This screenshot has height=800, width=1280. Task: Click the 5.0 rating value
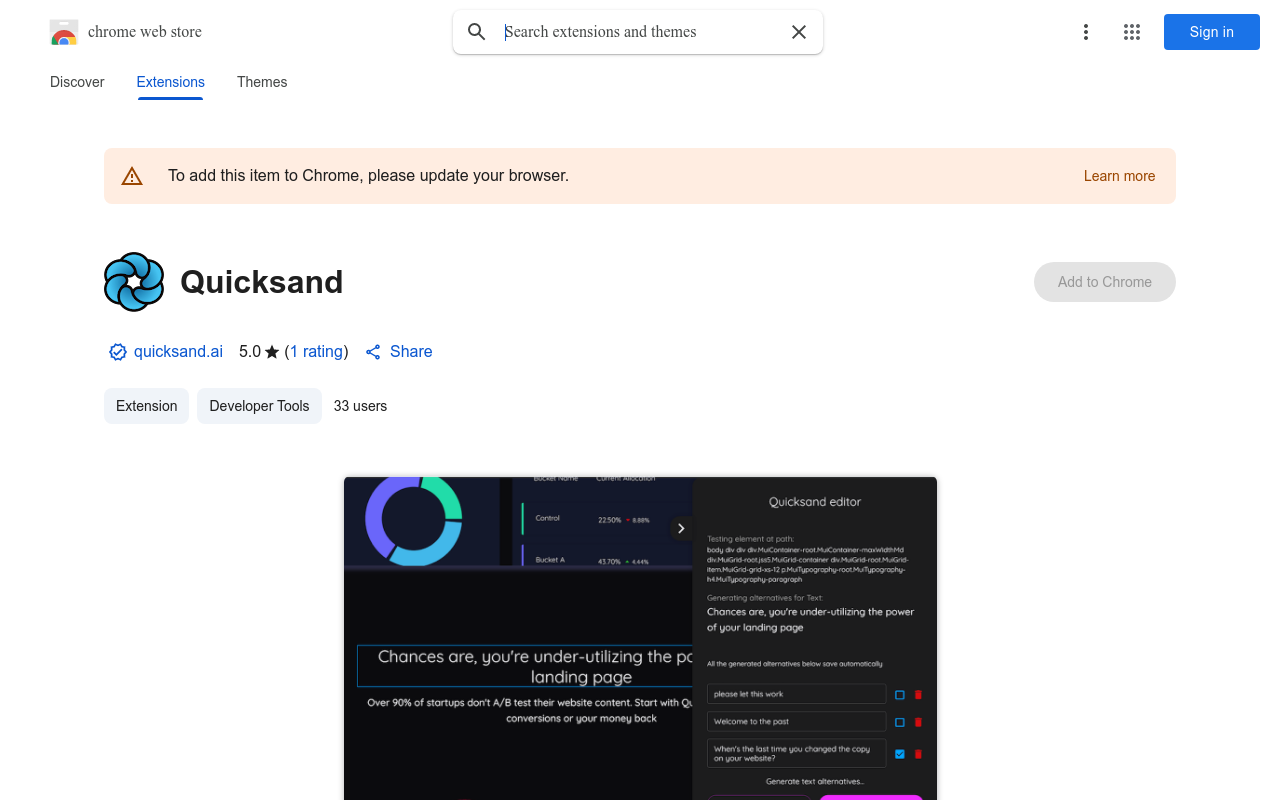click(250, 352)
